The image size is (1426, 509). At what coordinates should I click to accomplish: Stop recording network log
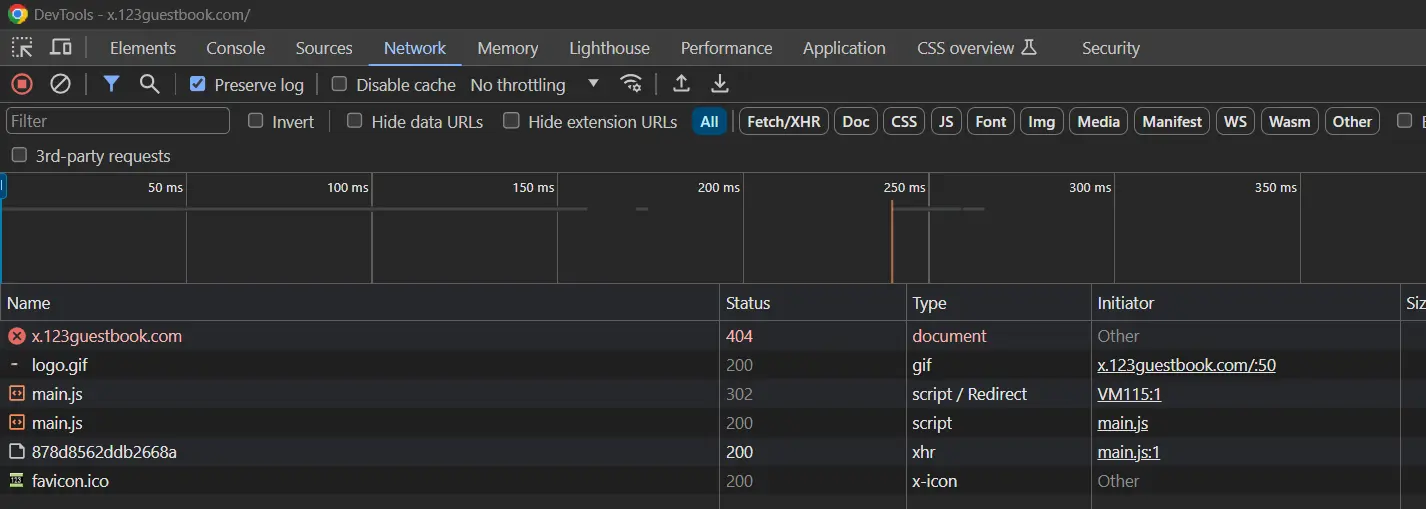(22, 84)
